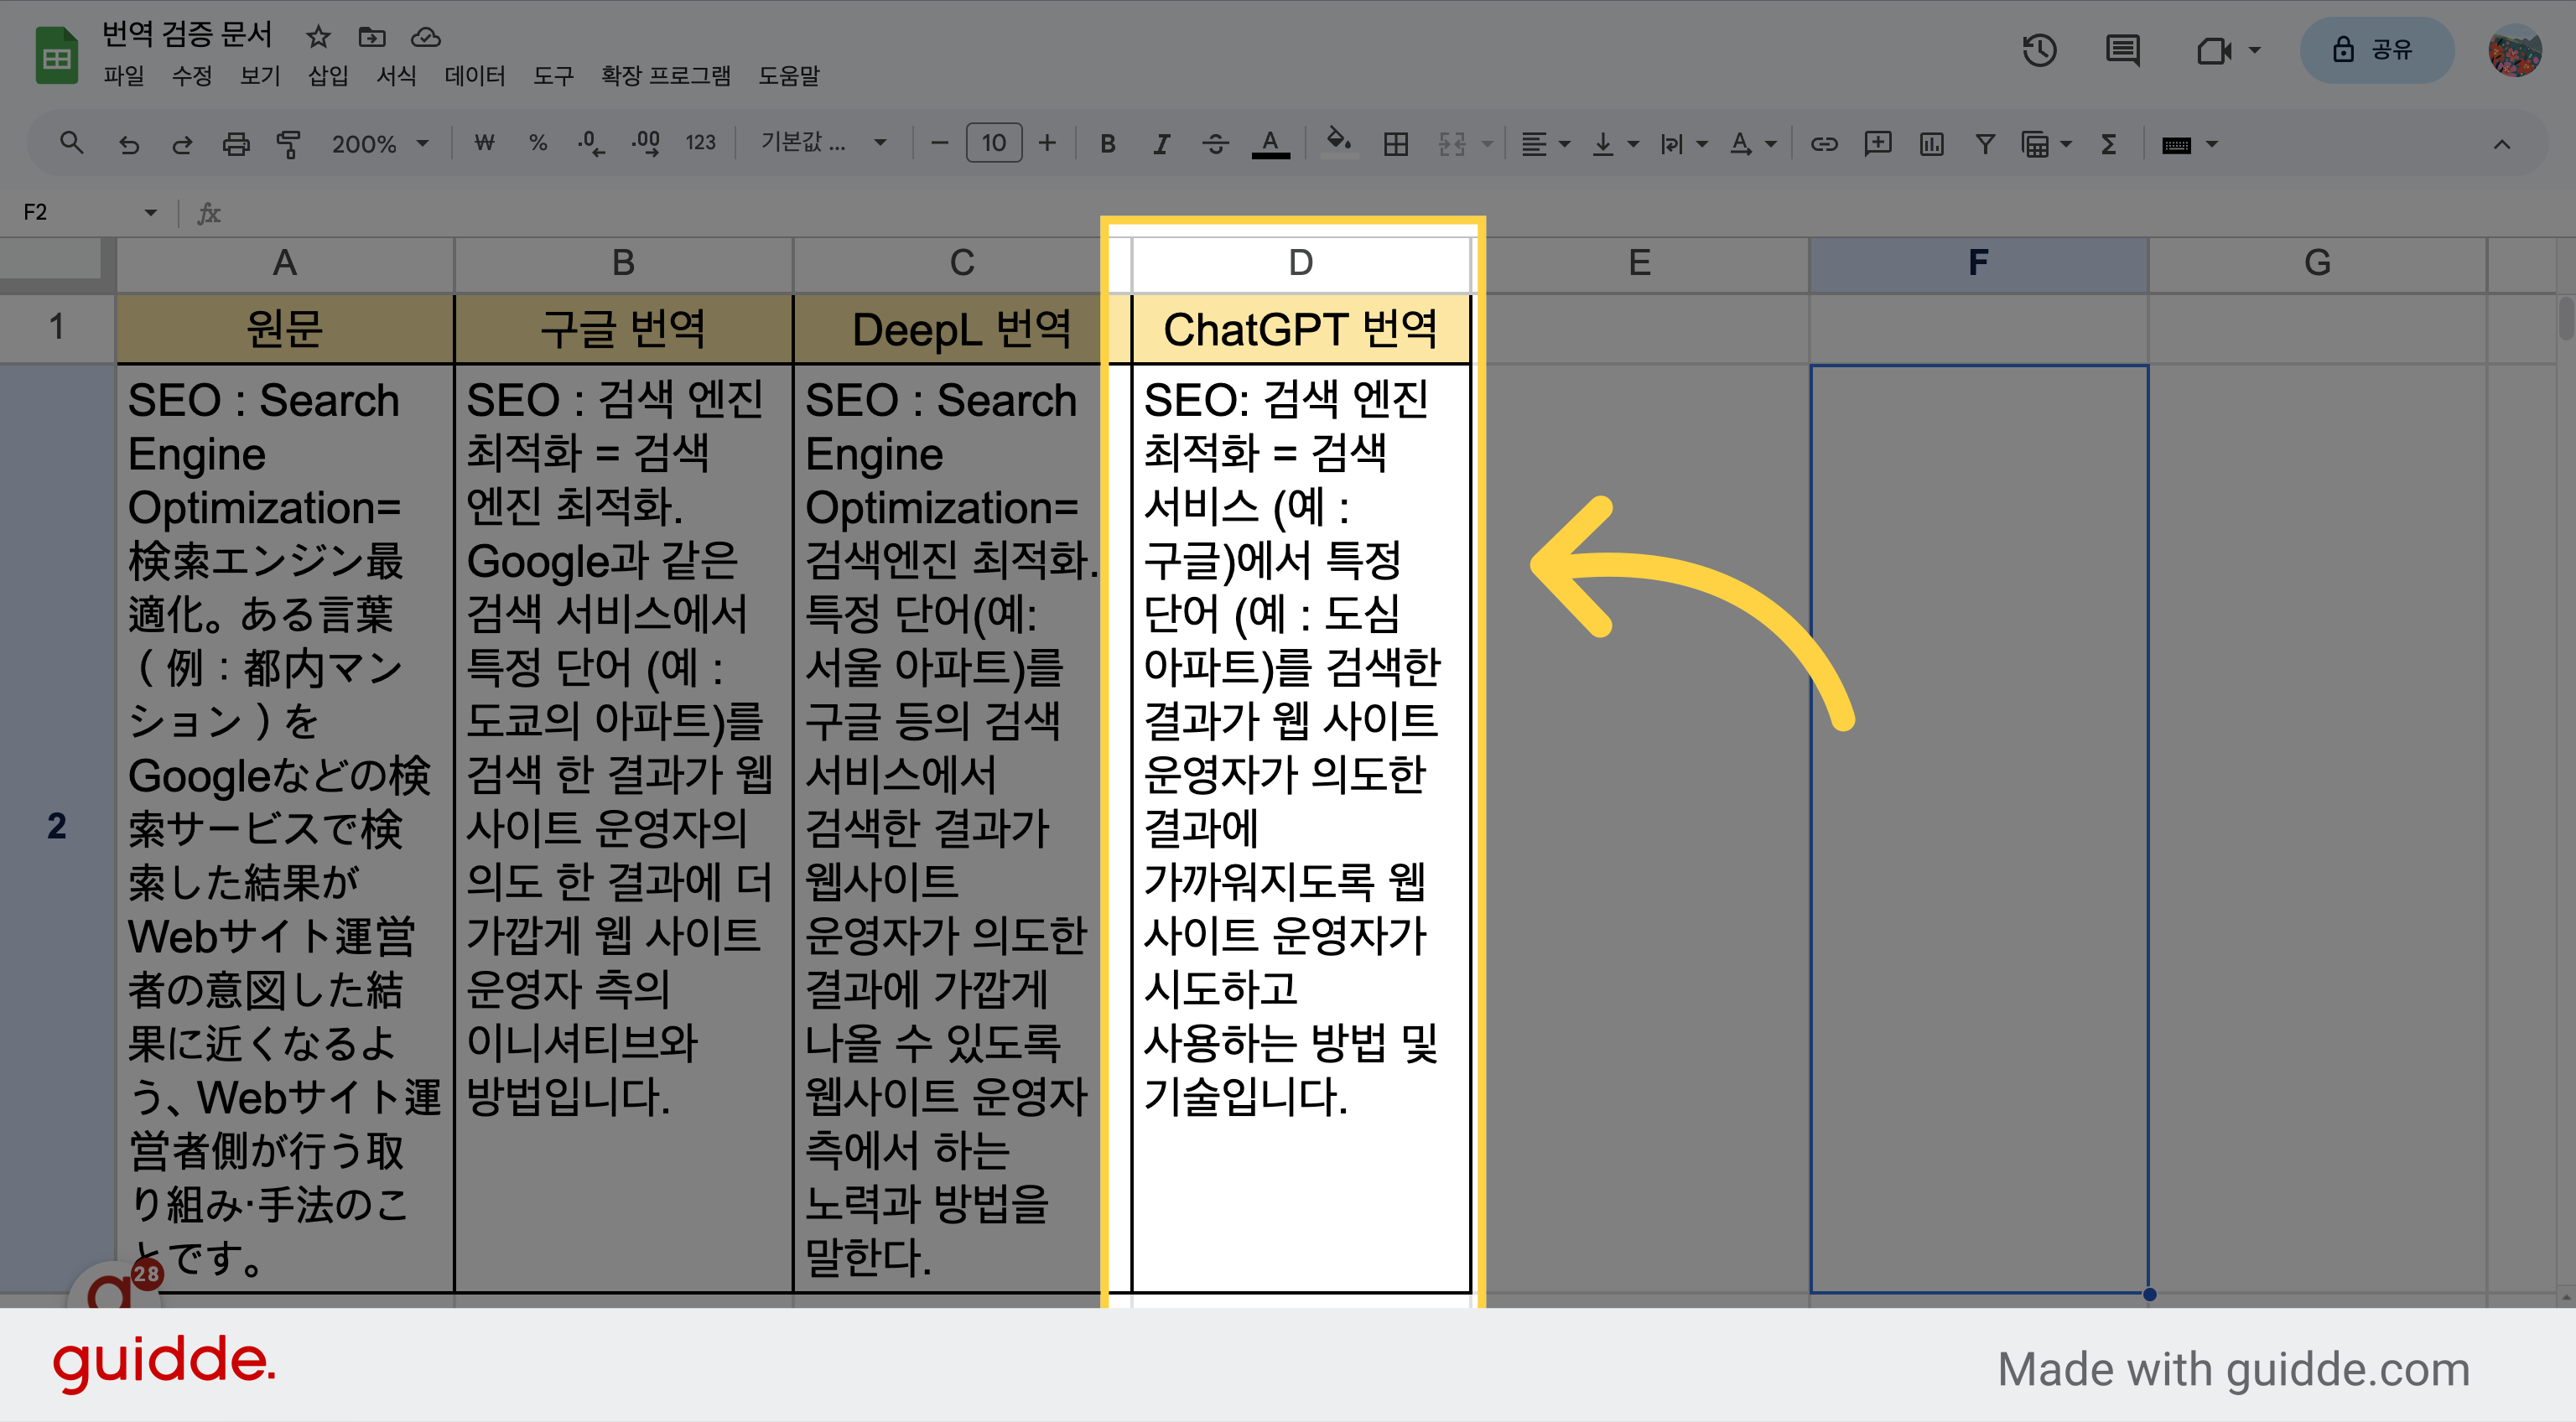This screenshot has width=2576, height=1422.
Task: Open the 데이터 menu
Action: (475, 76)
